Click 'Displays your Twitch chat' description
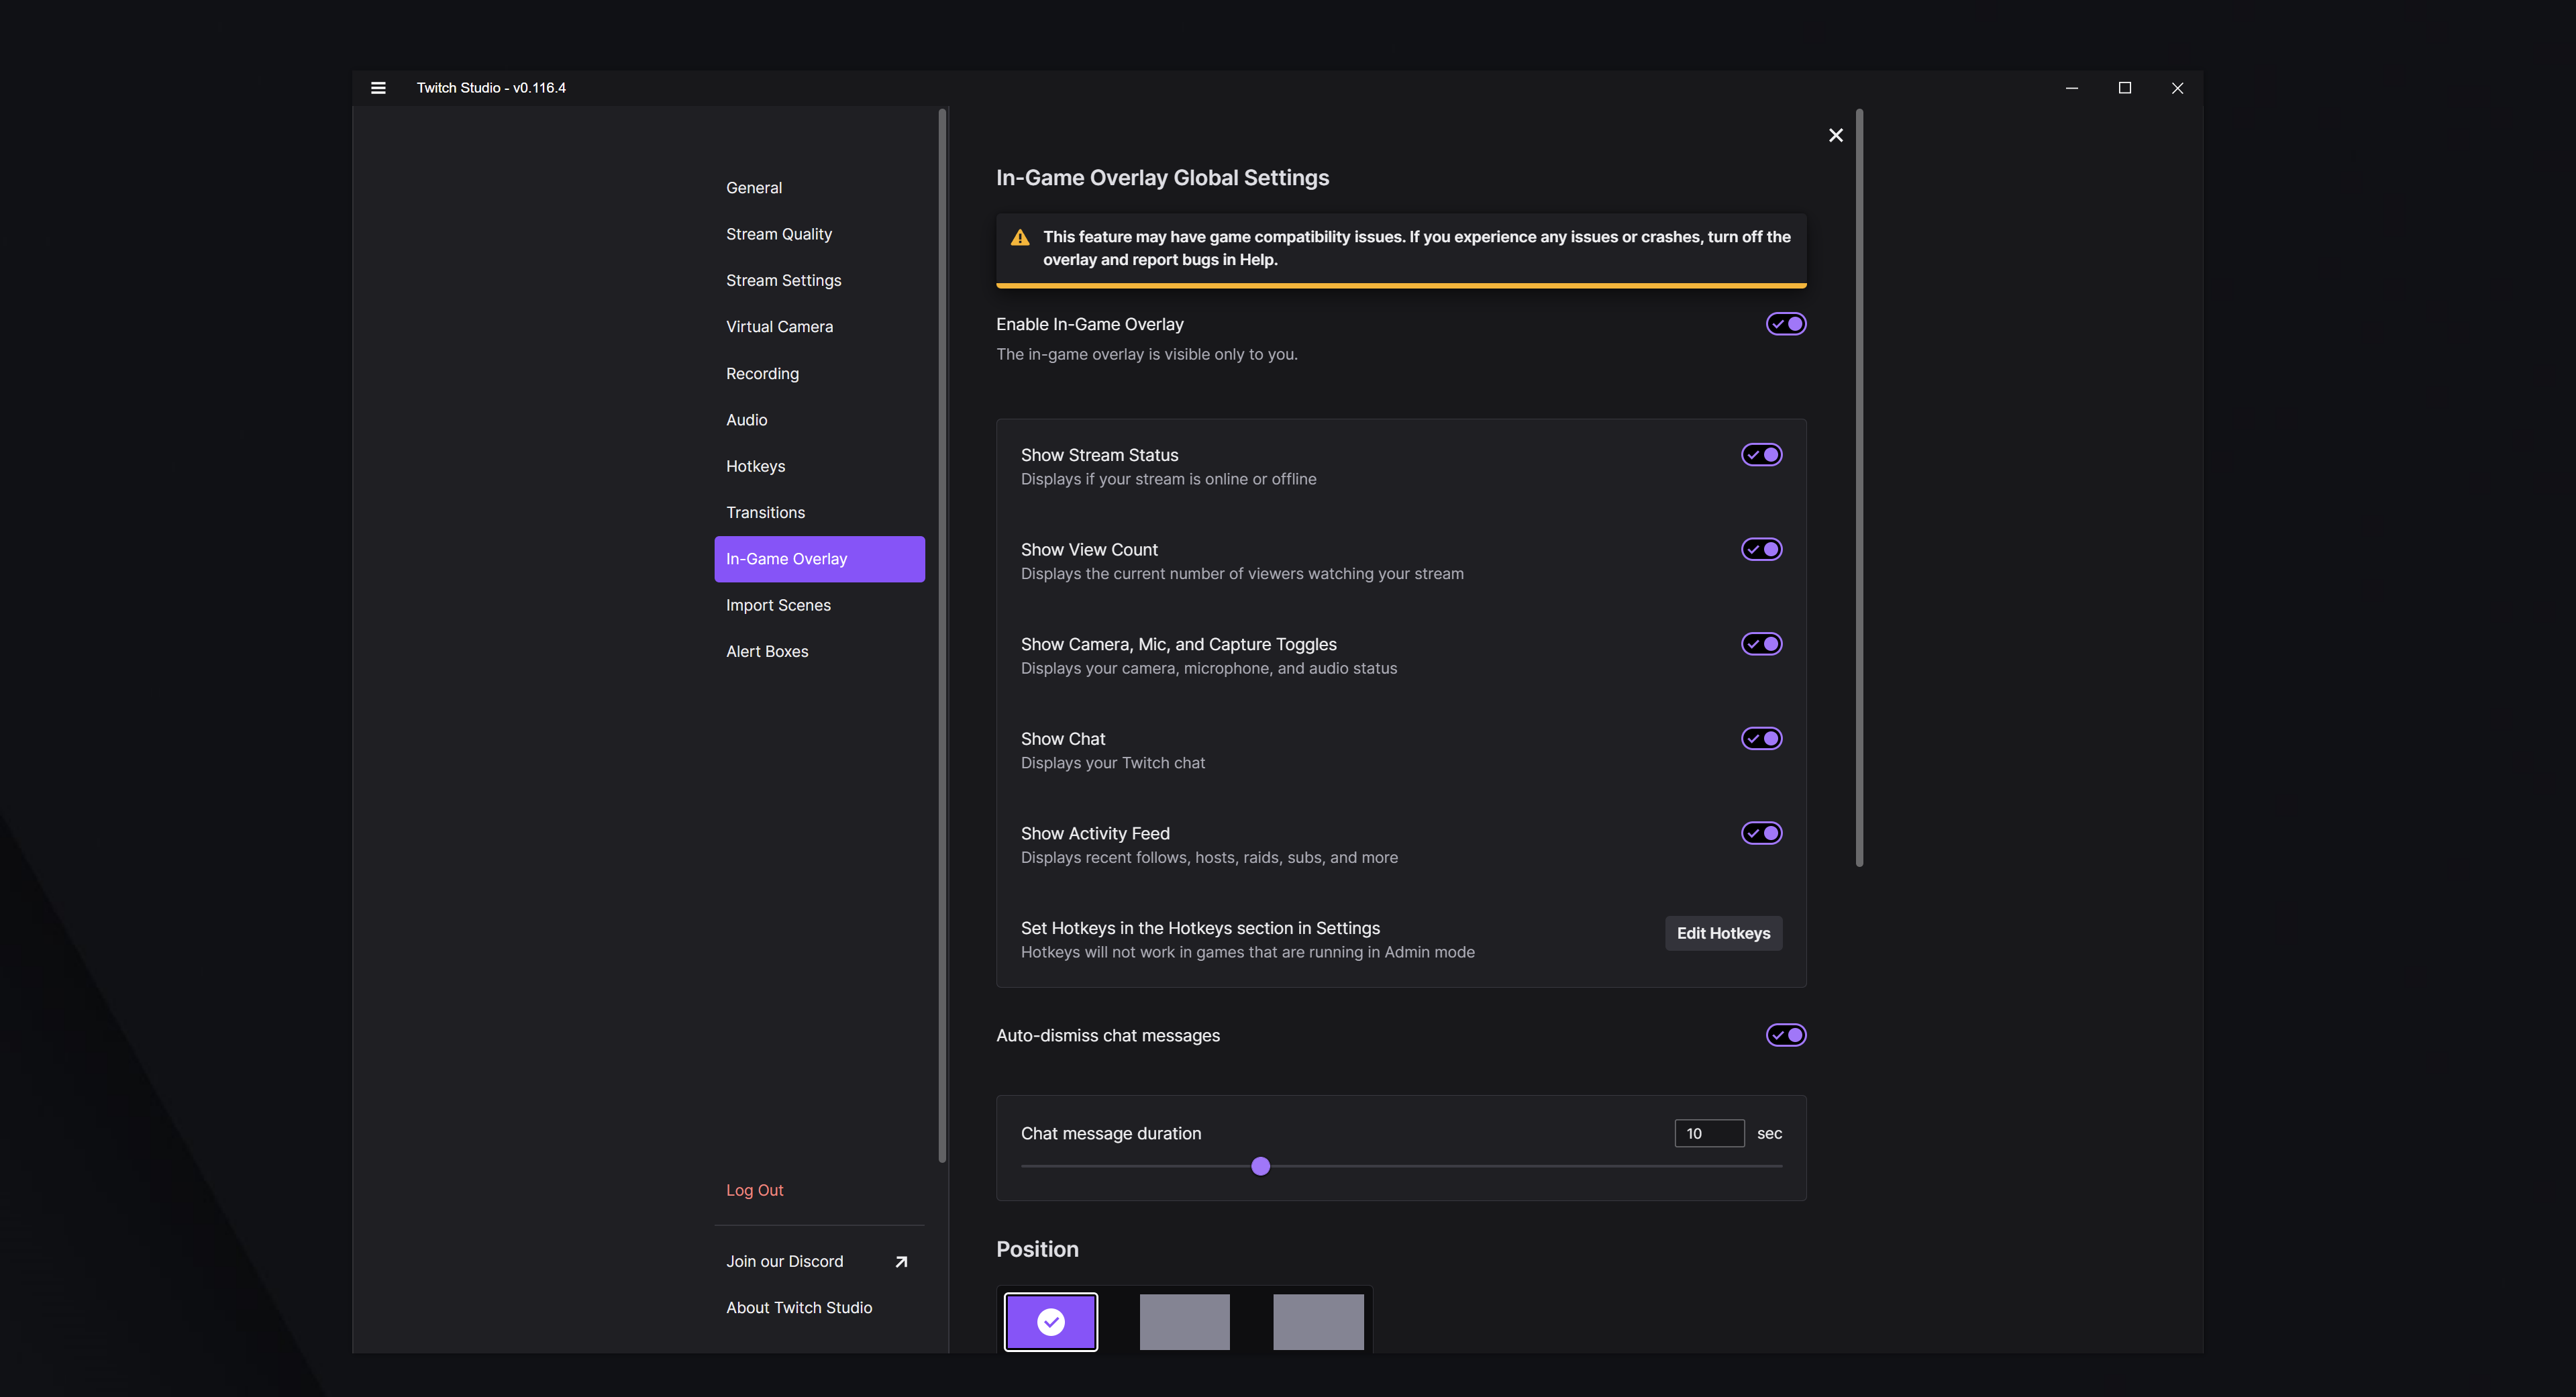 pyautogui.click(x=1112, y=763)
